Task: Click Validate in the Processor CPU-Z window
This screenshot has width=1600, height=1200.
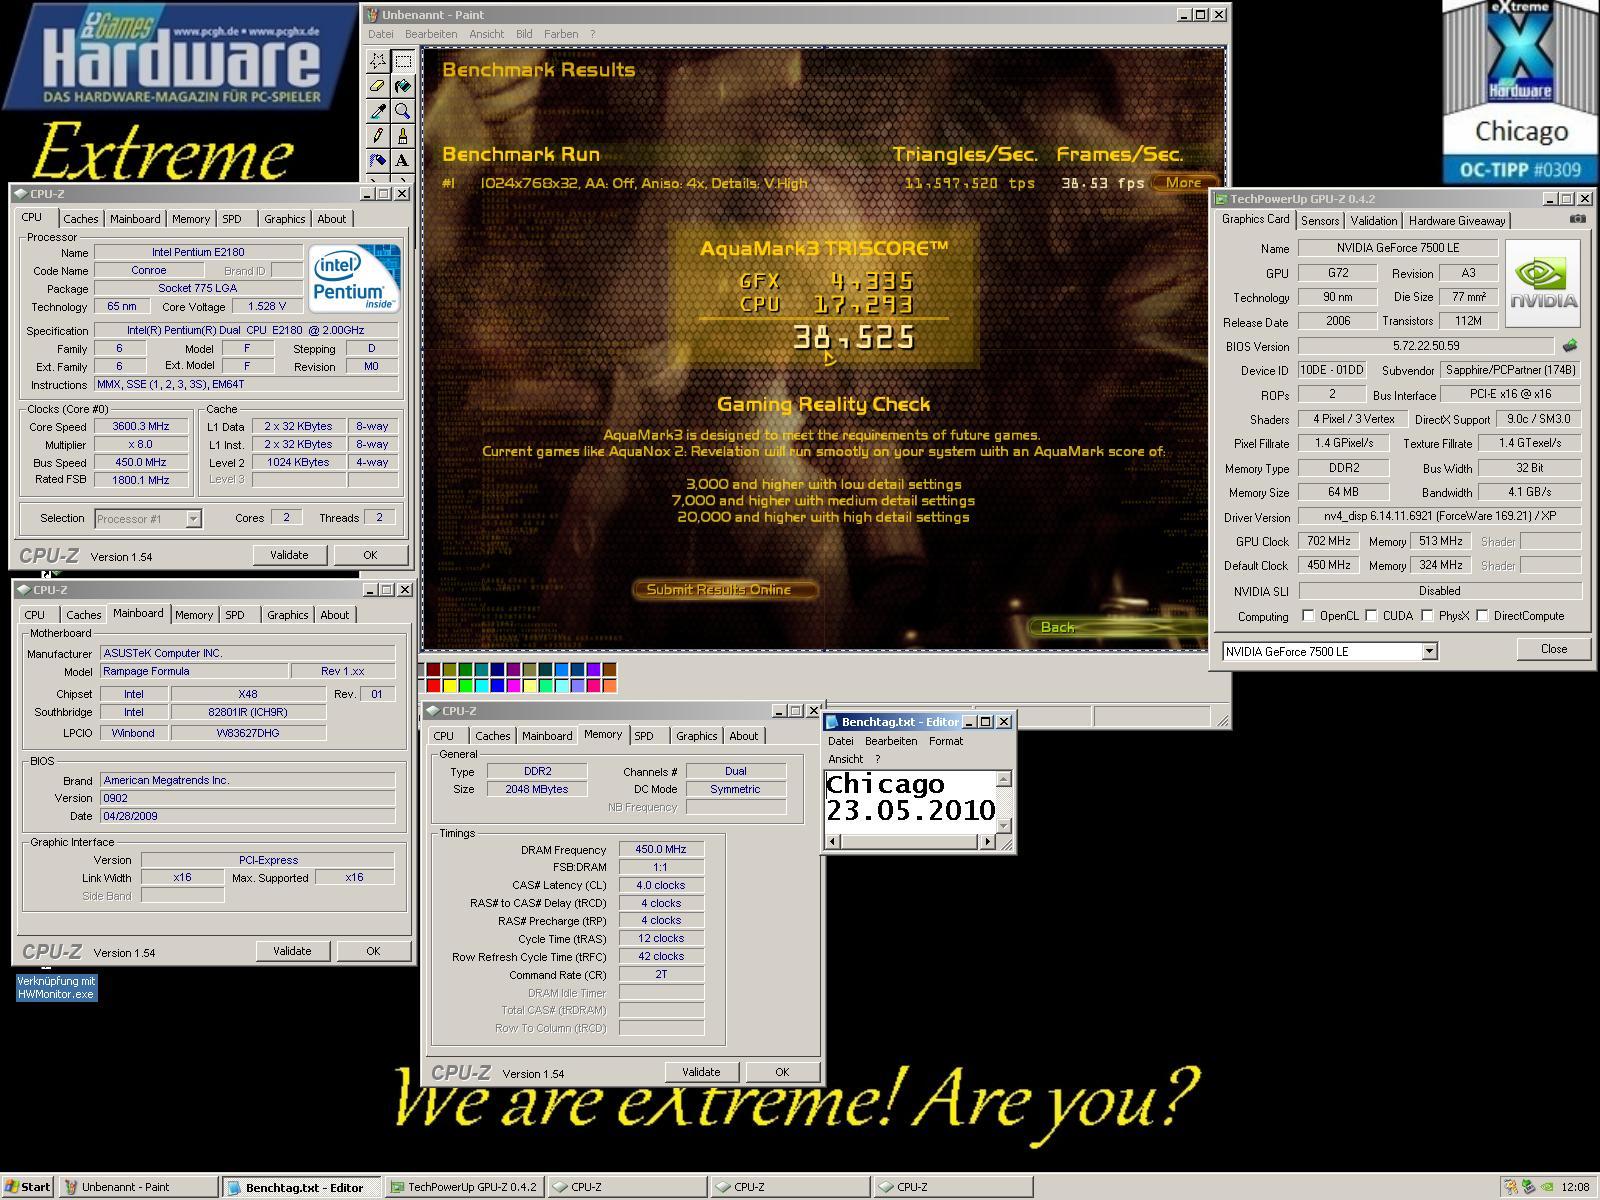Action: (289, 555)
